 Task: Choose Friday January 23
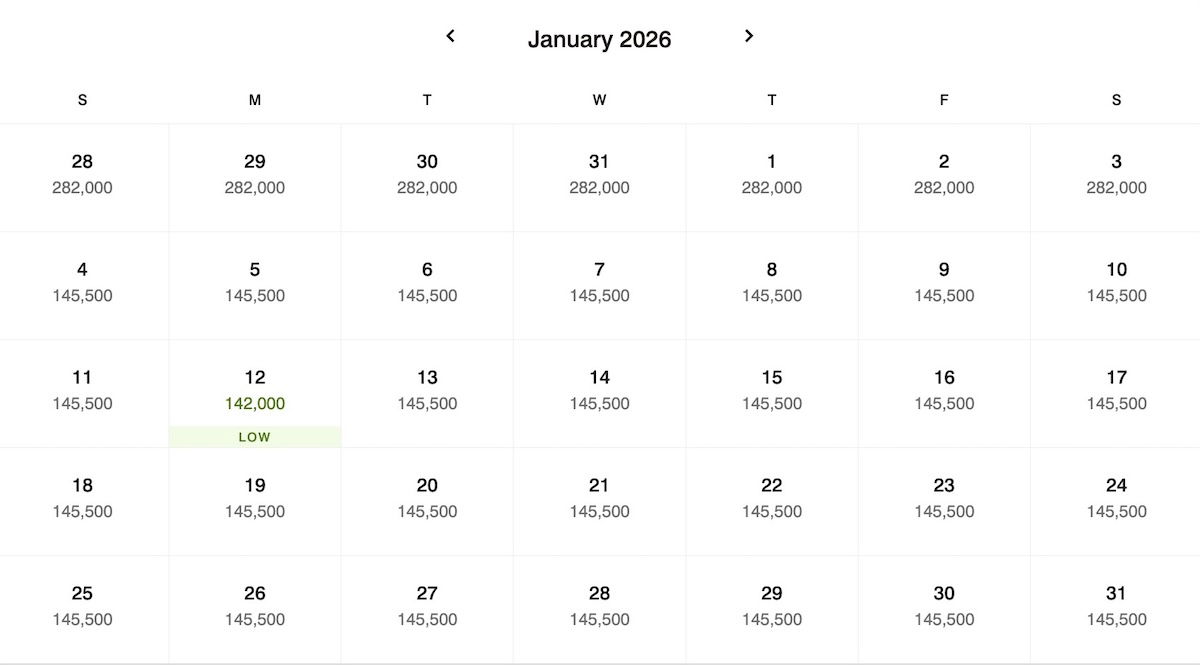point(944,498)
